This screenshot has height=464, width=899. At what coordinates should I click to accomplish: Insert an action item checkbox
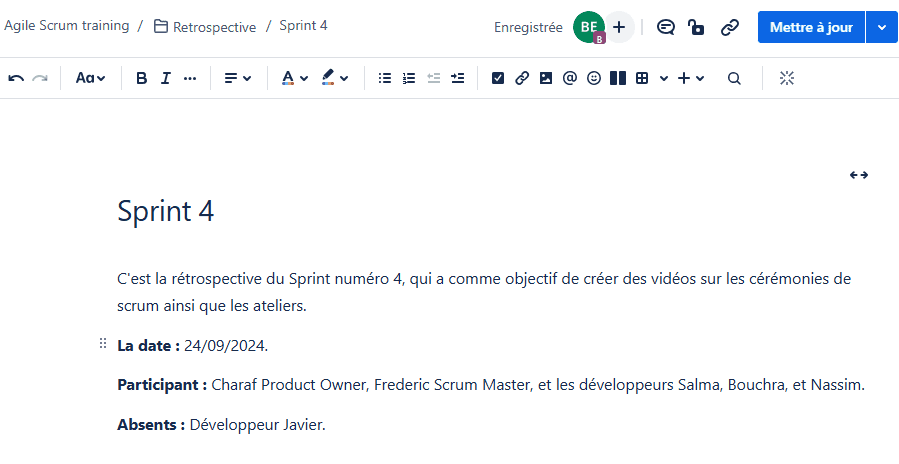coord(498,79)
